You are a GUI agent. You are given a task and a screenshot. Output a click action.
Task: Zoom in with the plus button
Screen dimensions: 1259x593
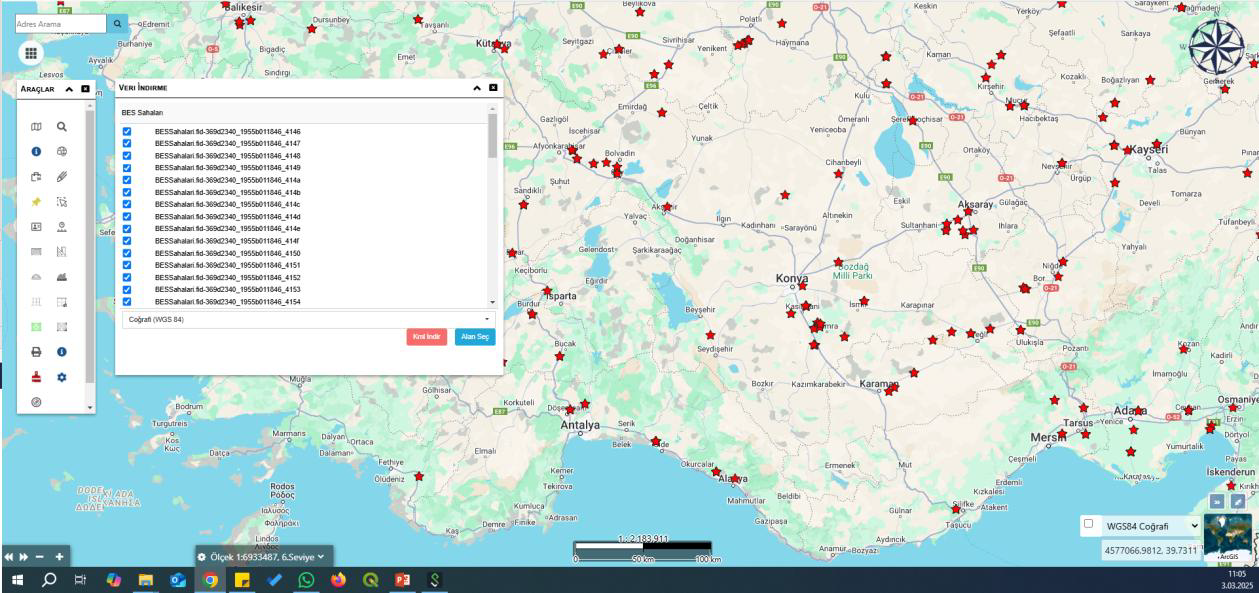pos(59,557)
